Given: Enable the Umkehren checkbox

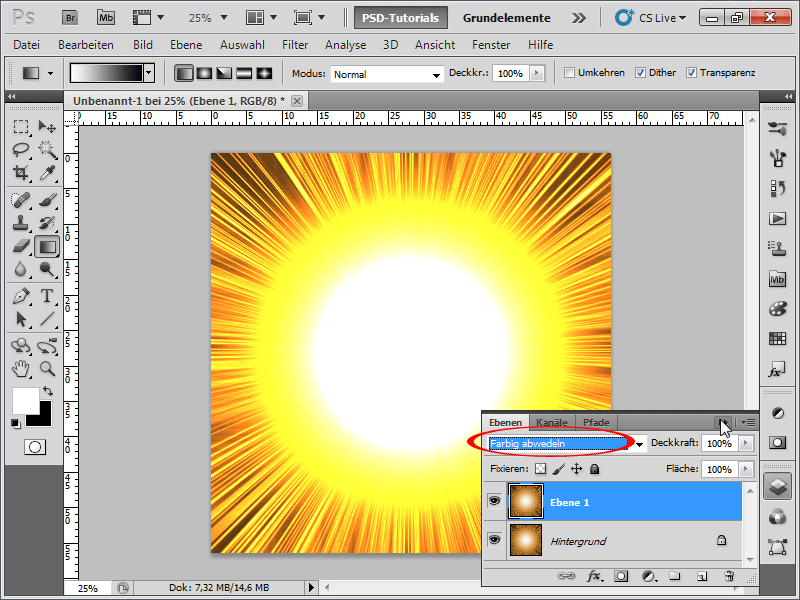Looking at the screenshot, I should coord(569,72).
